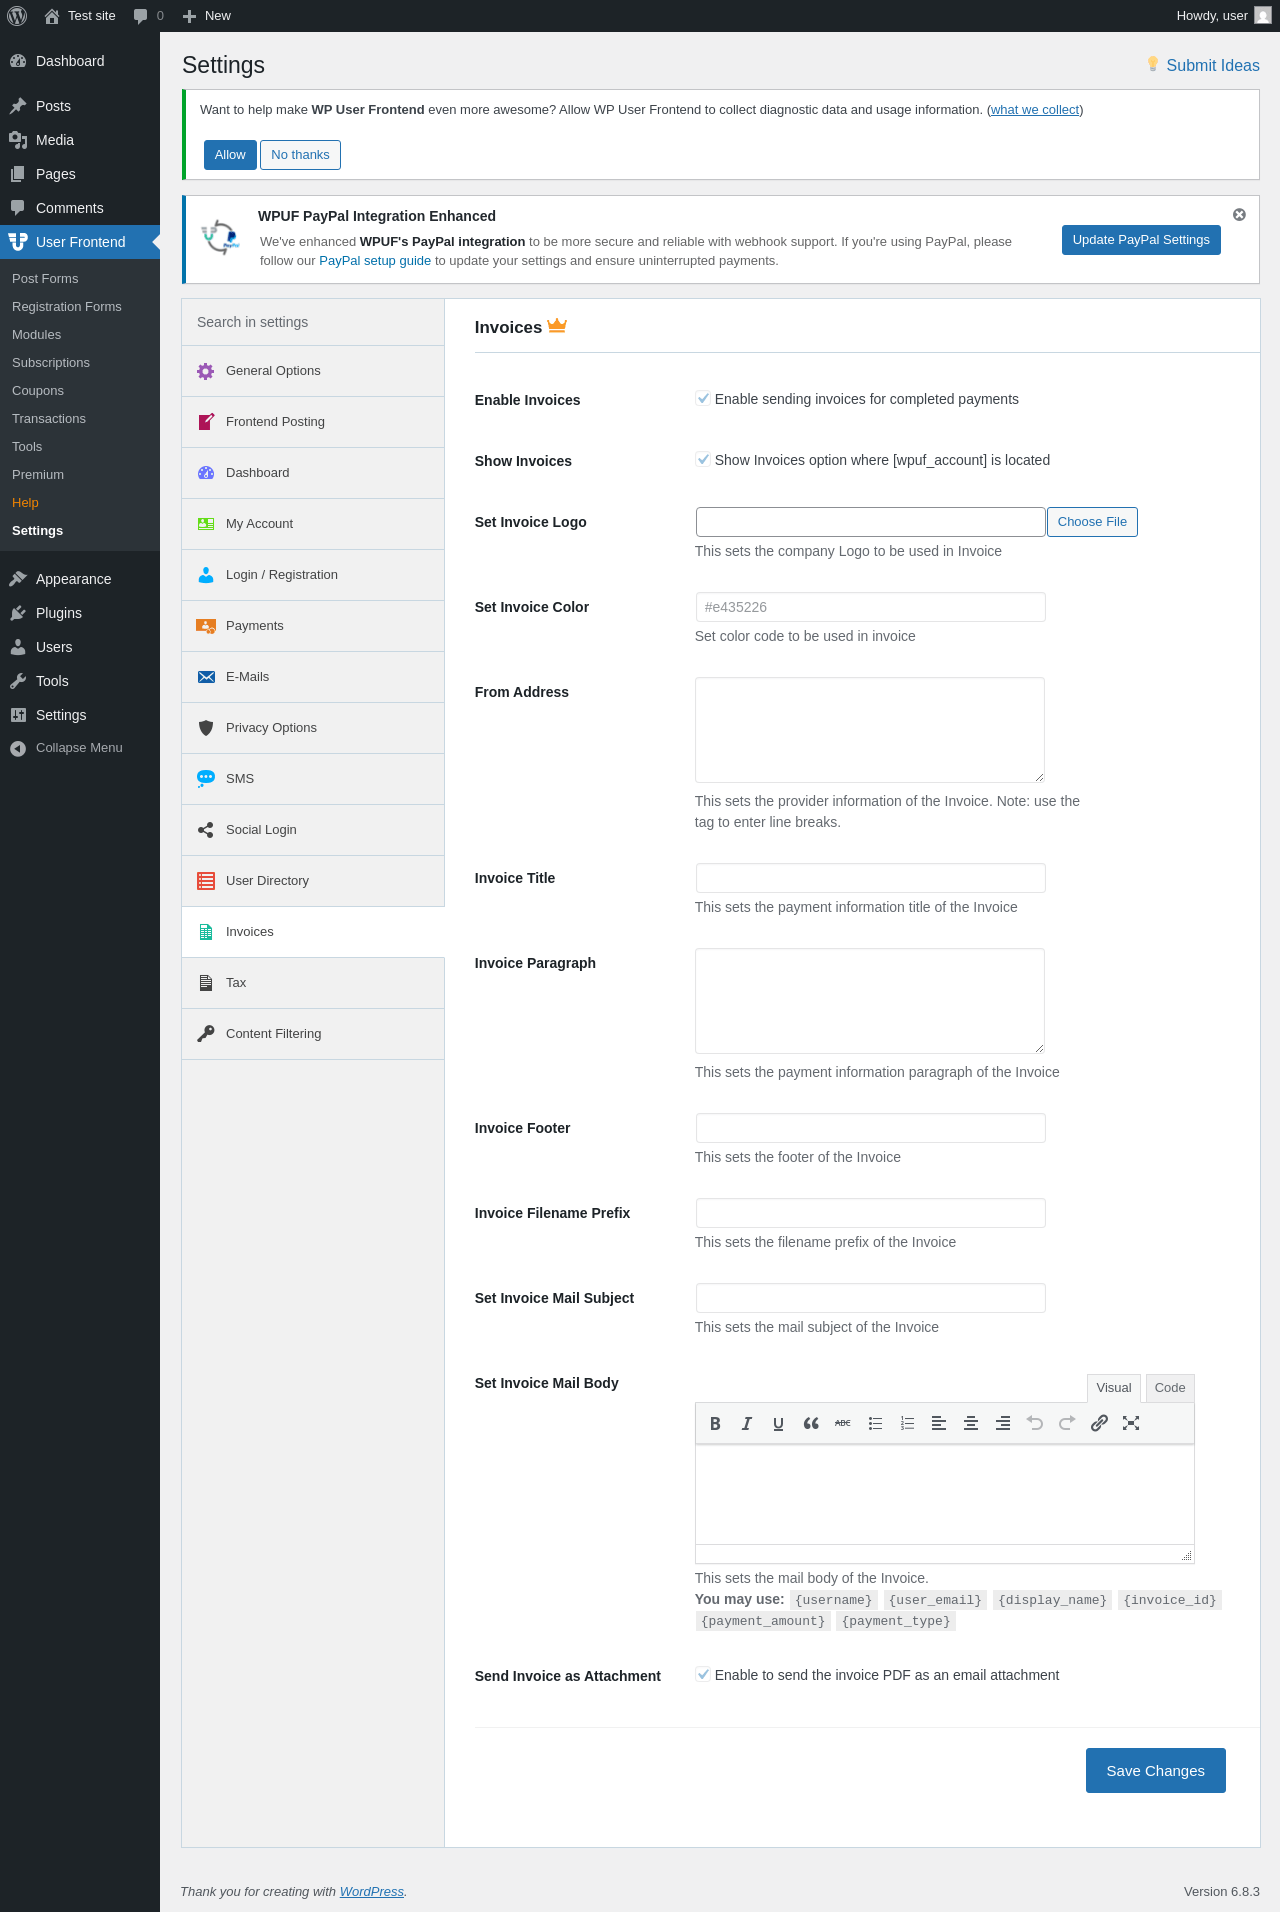
Task: Click the Privacy Options shield icon
Action: [206, 728]
